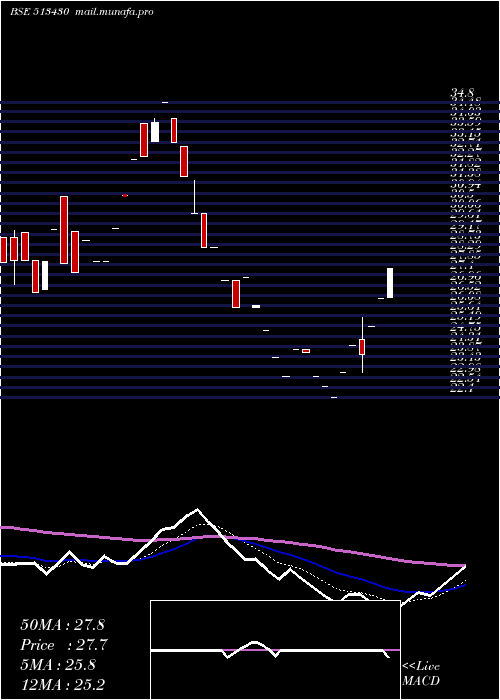Click inside the Live MACD inset chart
Screen dimensions: 500x700
[x=275, y=650]
